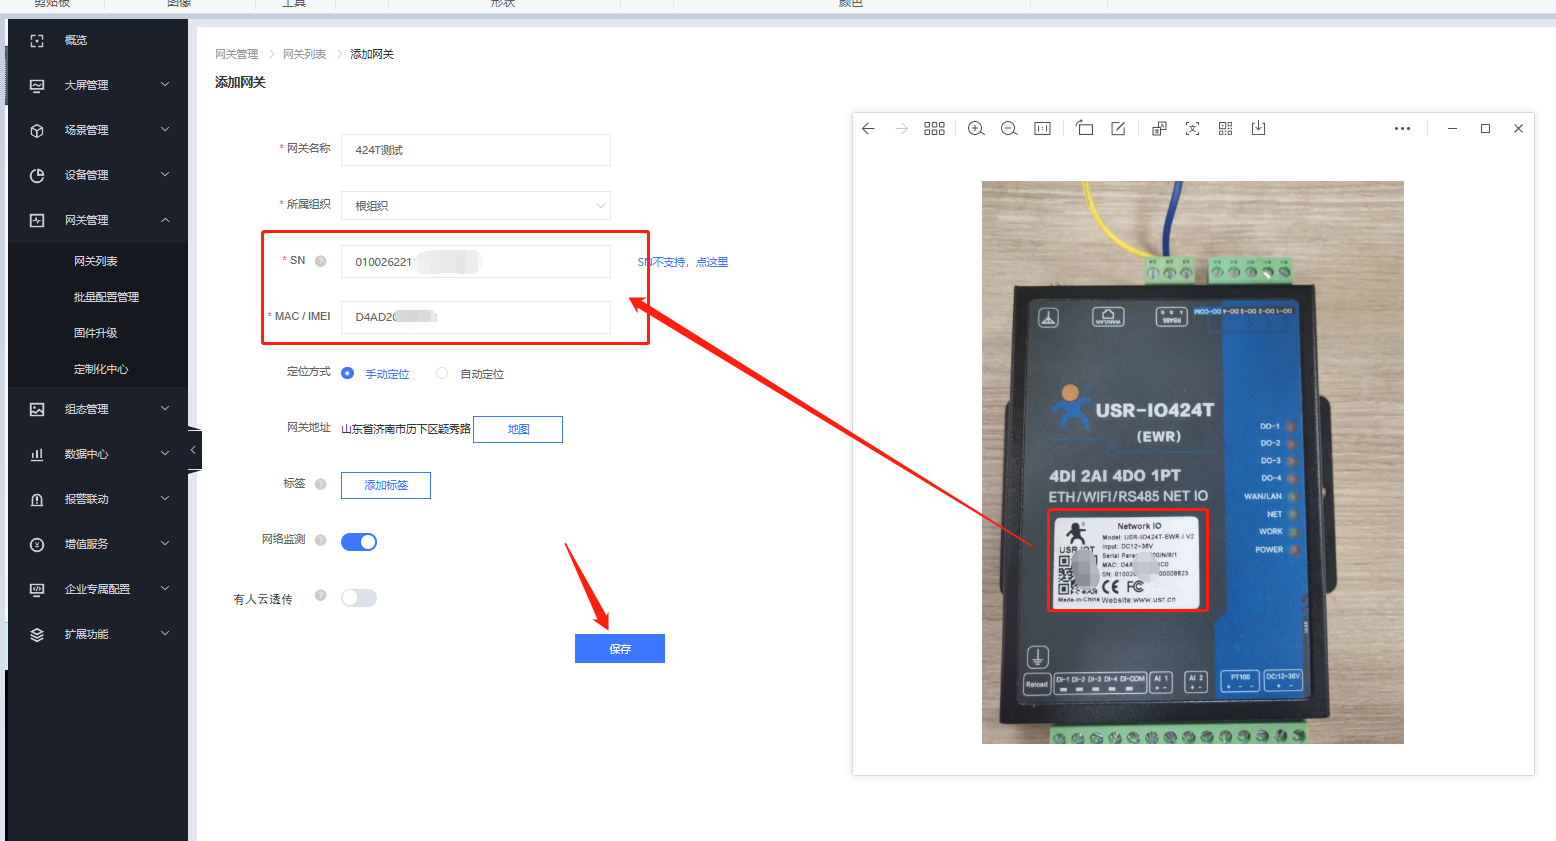1556x841 pixels.
Task: Select the 自动定位 radio option
Action: (442, 373)
